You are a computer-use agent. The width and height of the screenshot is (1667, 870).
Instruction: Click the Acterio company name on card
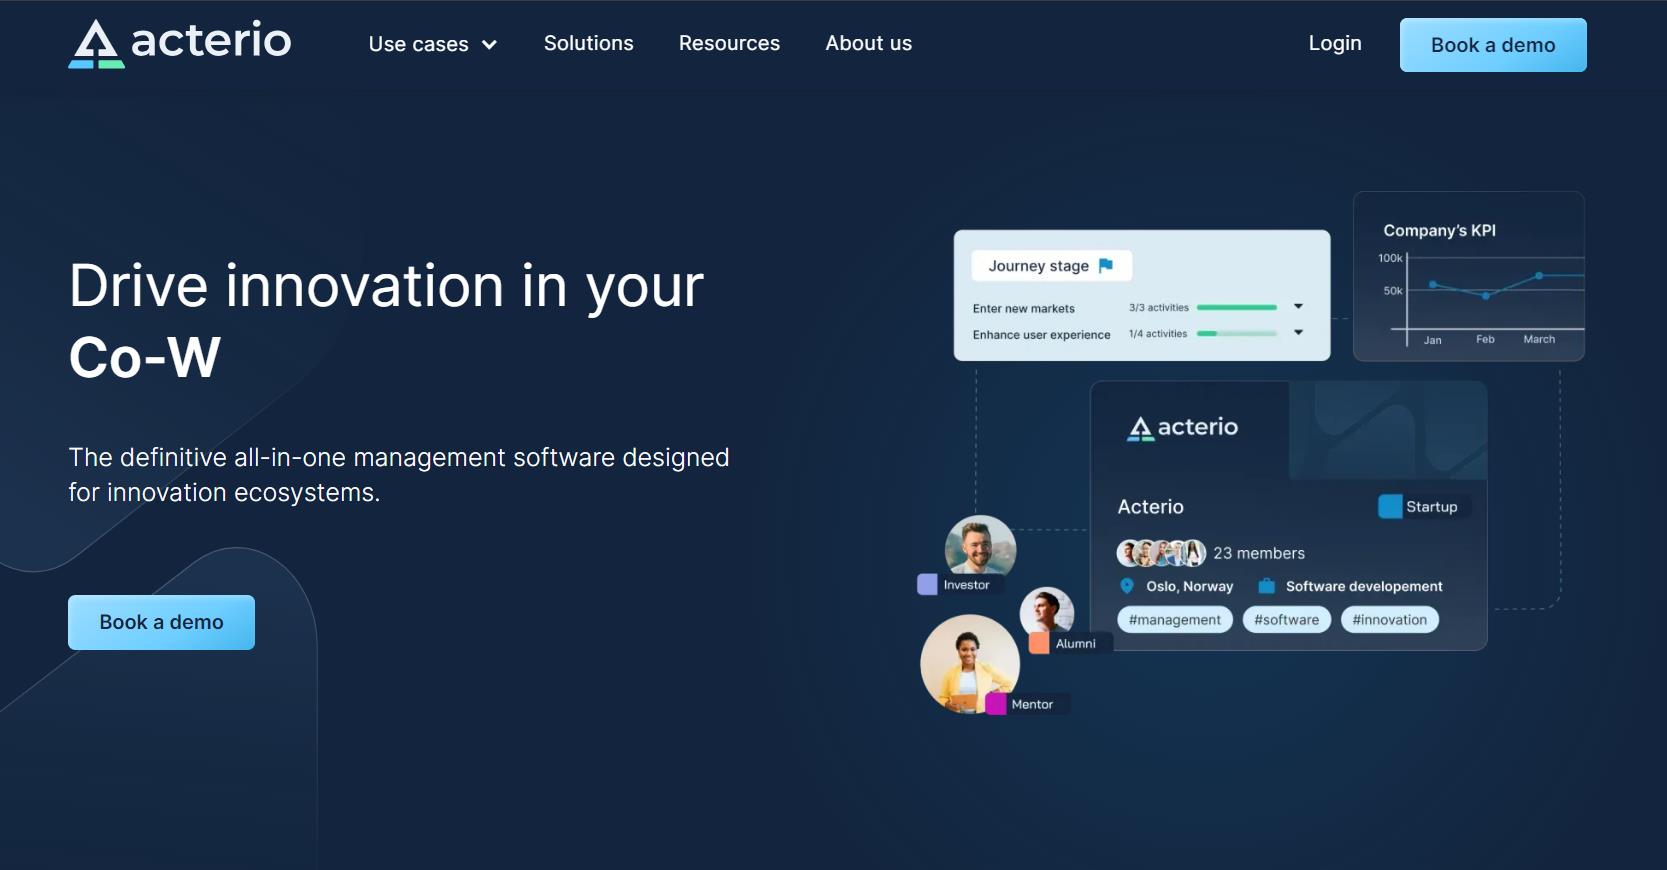(1150, 507)
